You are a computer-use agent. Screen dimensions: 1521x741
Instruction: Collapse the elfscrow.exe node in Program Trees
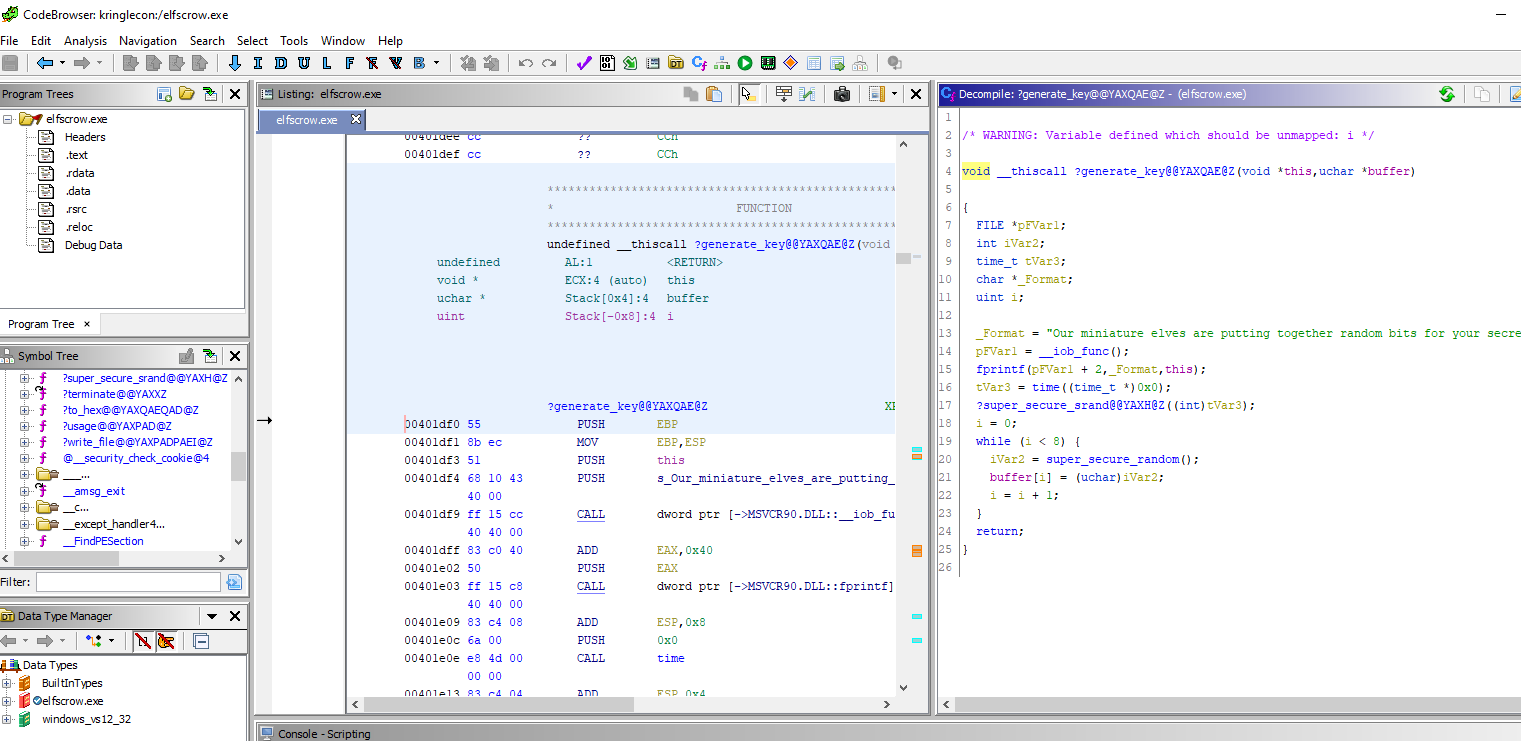(8, 119)
